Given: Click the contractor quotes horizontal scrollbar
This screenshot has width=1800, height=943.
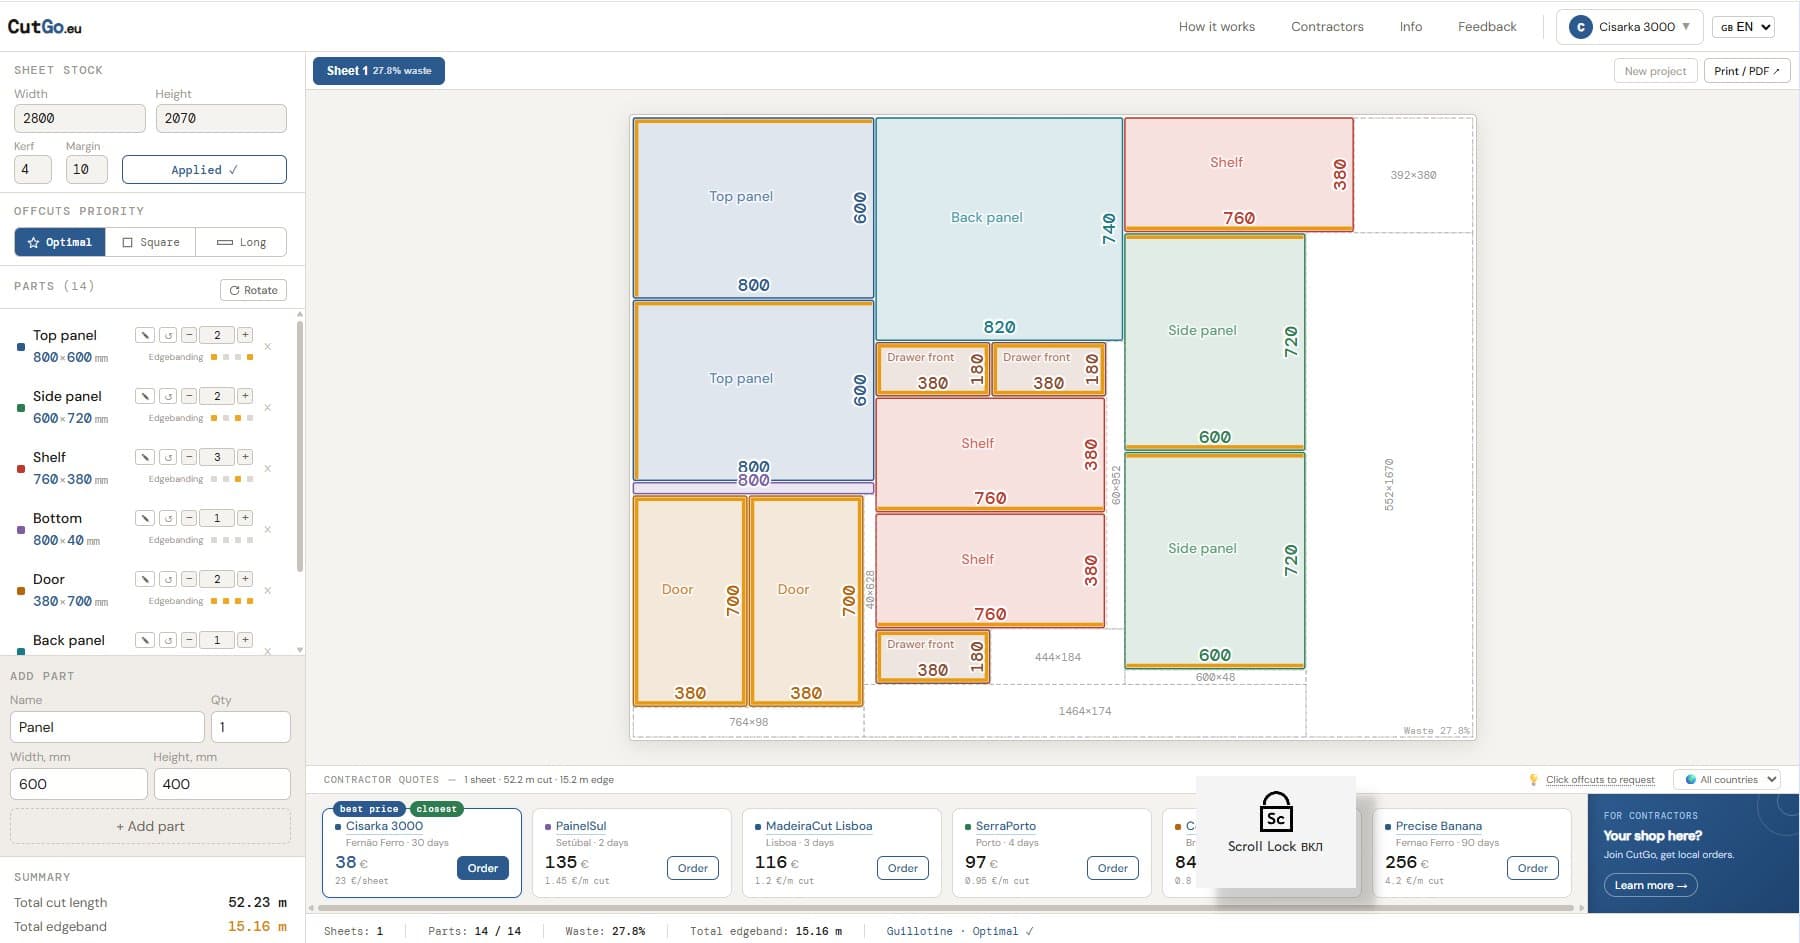Looking at the screenshot, I should [x=945, y=908].
